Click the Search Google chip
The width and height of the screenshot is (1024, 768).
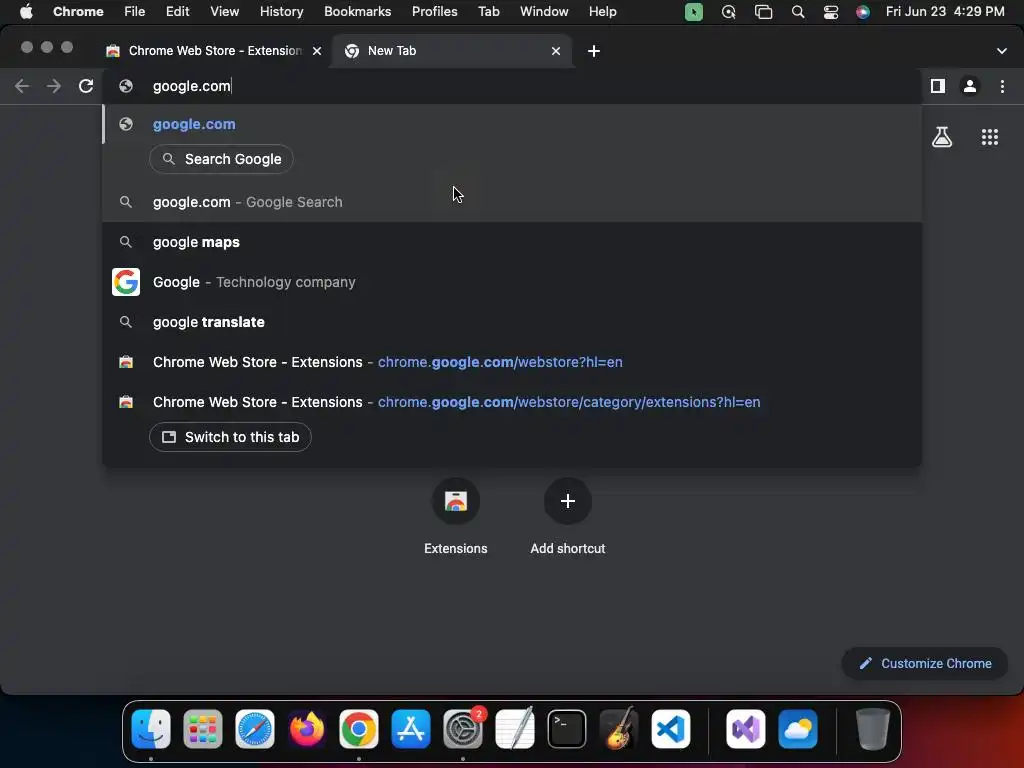pyautogui.click(x=221, y=159)
